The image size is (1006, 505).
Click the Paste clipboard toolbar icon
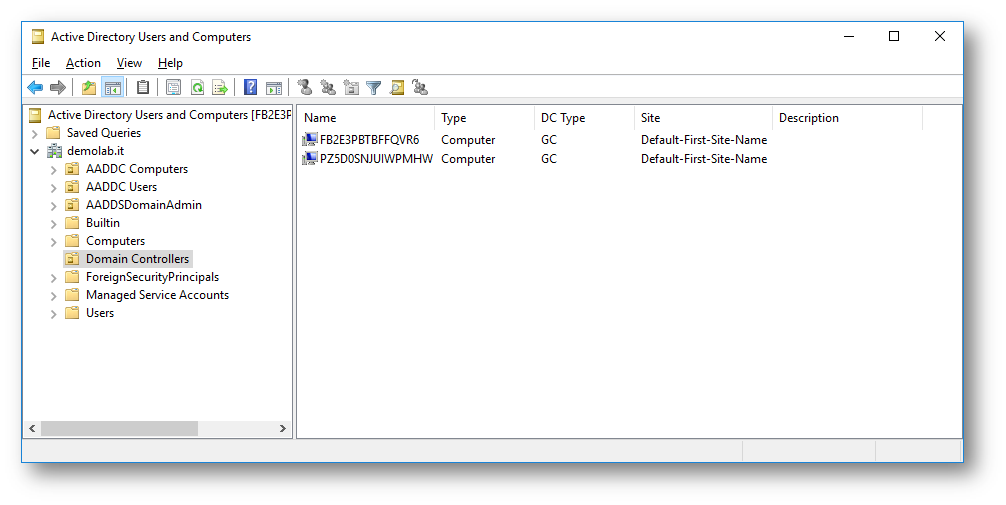pyautogui.click(x=143, y=87)
